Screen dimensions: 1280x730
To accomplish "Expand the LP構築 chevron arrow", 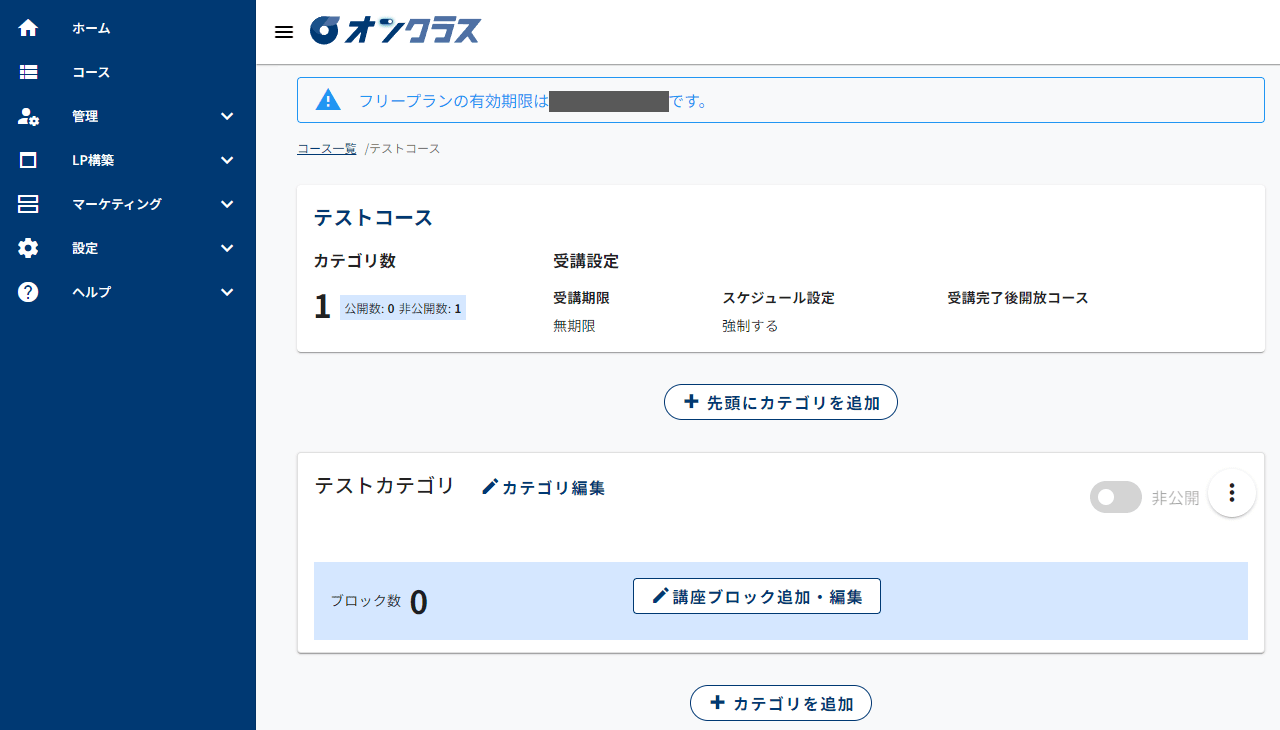I will [x=227, y=160].
